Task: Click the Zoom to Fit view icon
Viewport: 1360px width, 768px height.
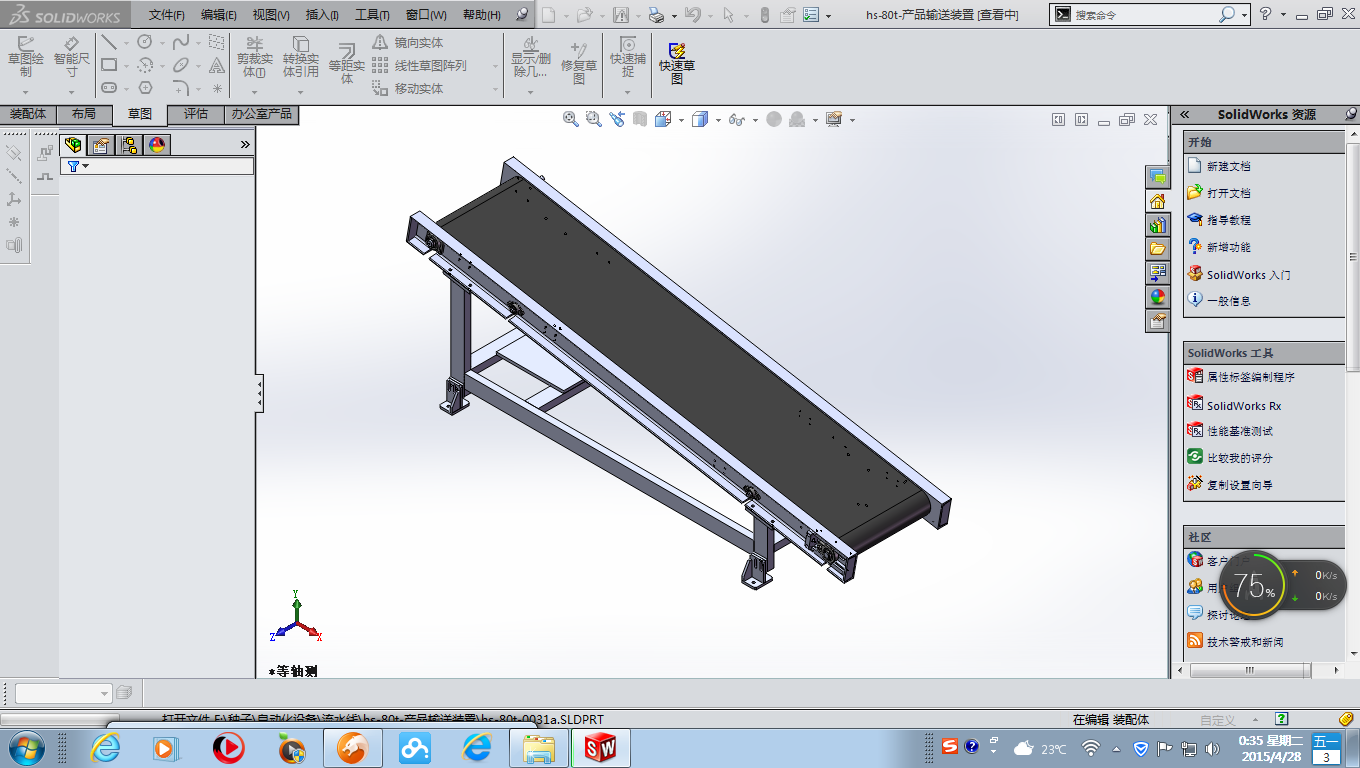Action: point(571,119)
